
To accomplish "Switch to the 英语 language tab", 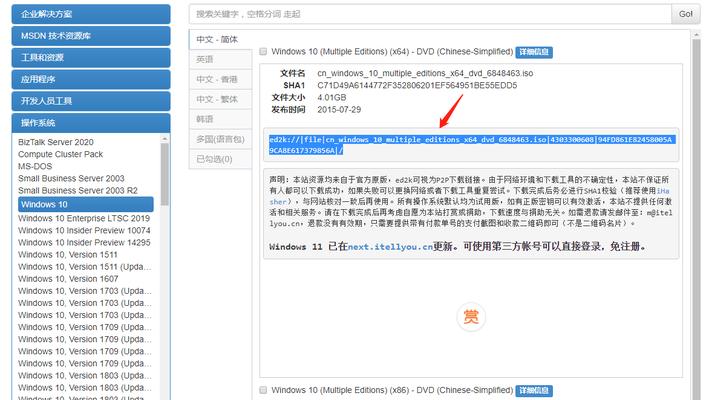I will [220, 59].
